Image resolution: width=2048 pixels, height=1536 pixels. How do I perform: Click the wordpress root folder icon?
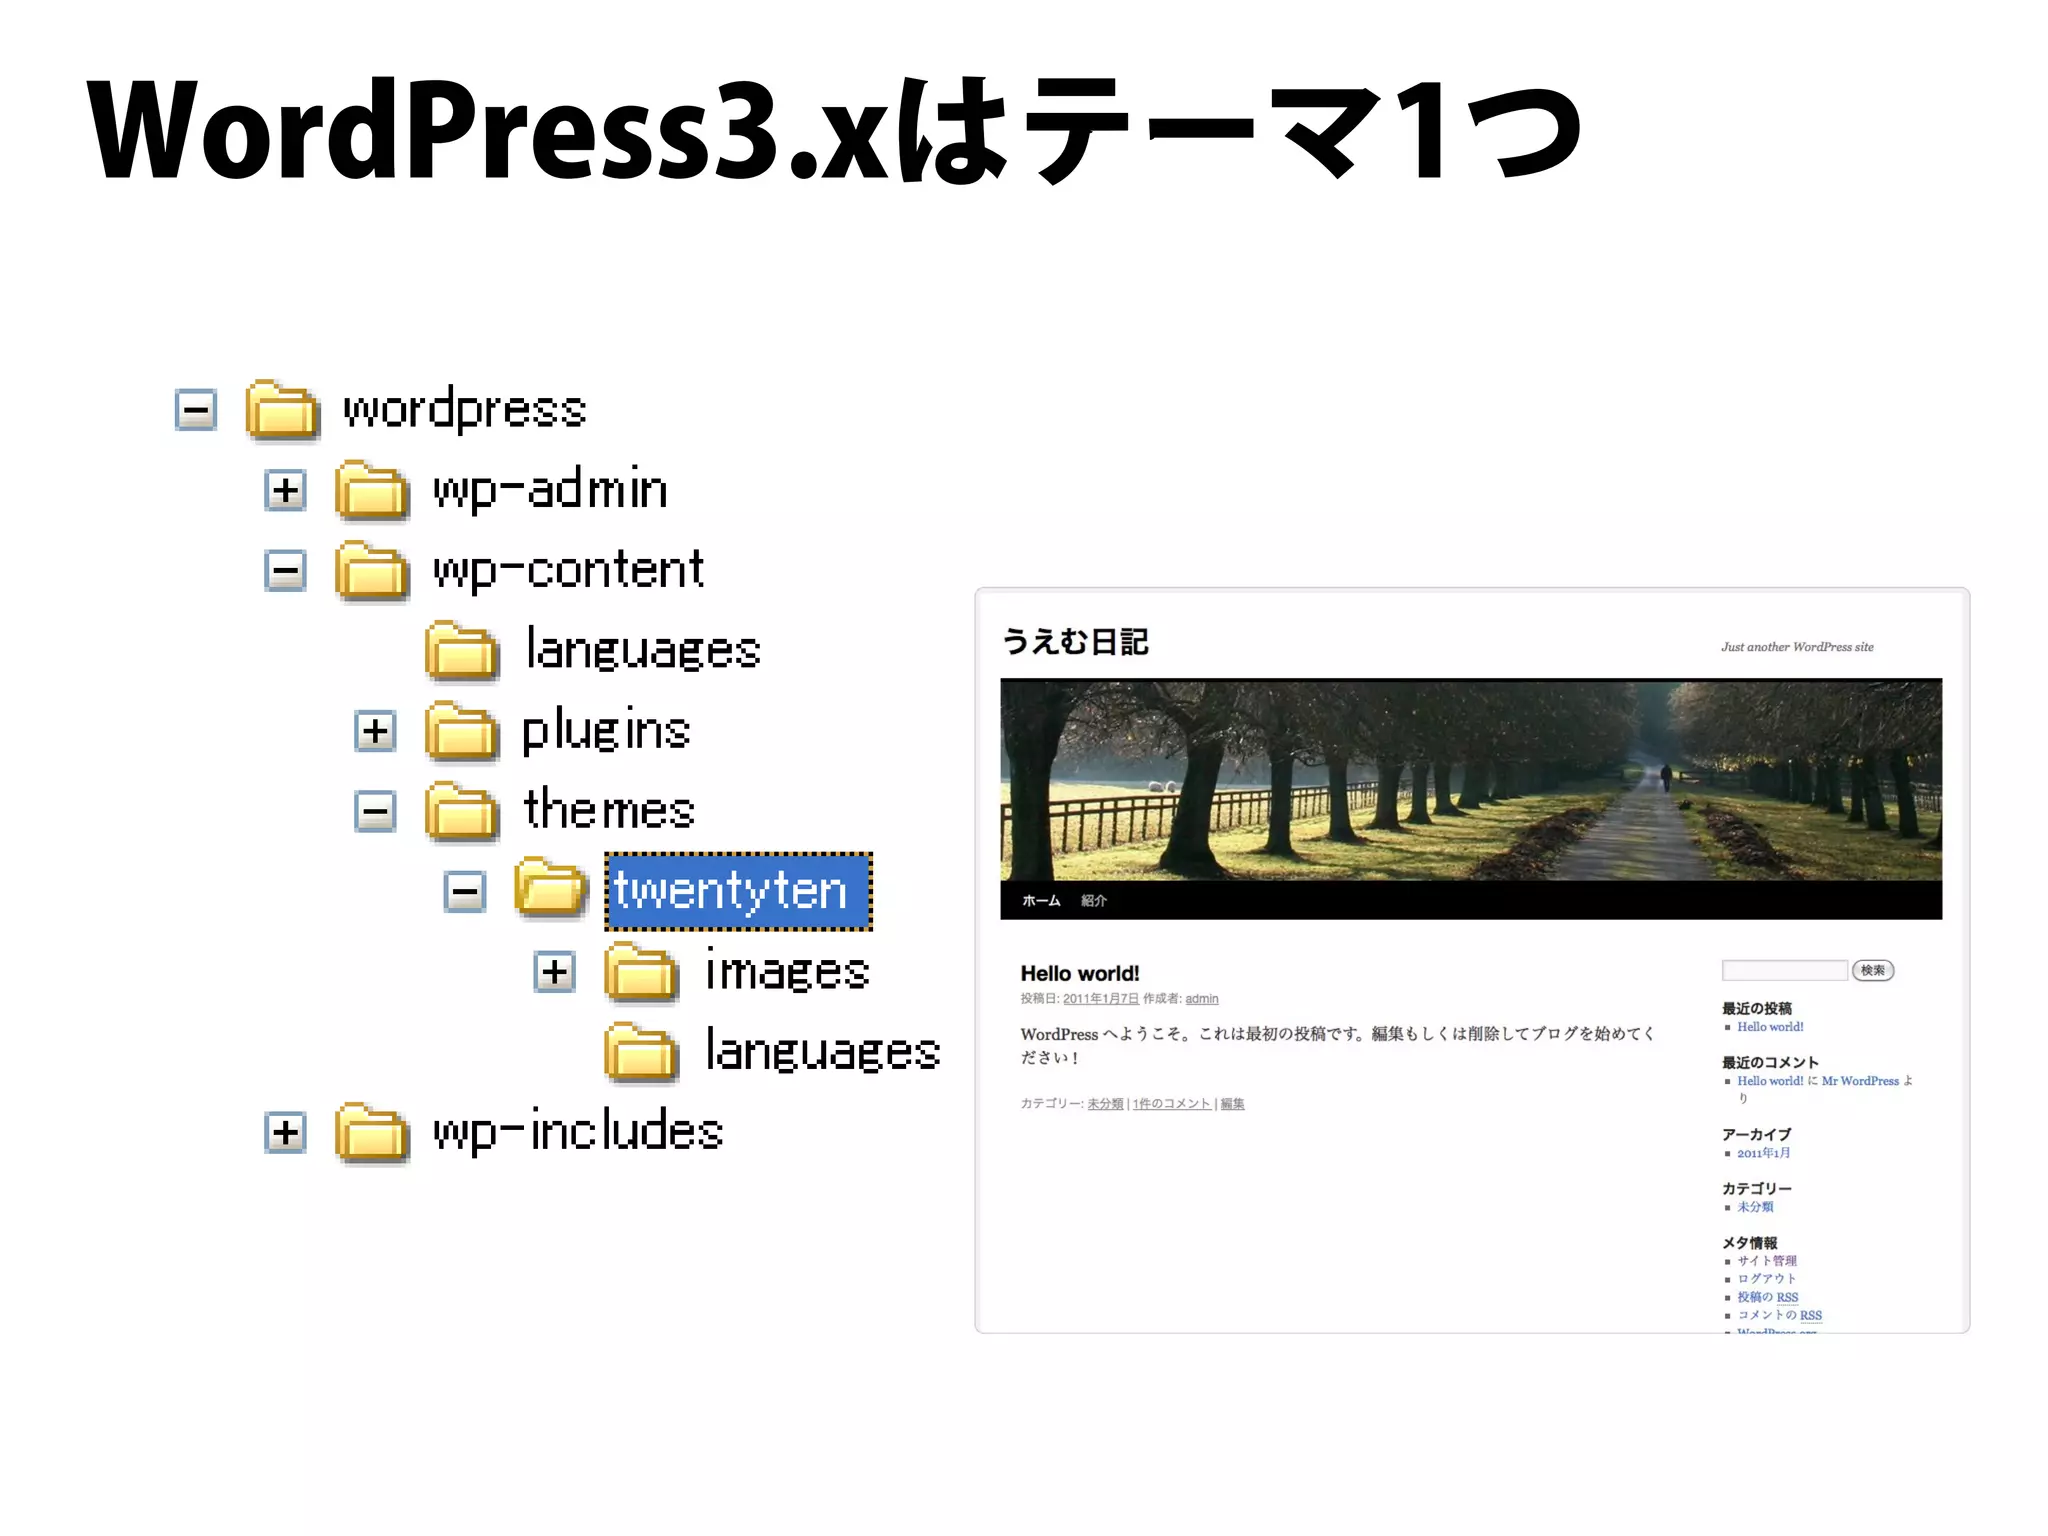click(x=283, y=409)
